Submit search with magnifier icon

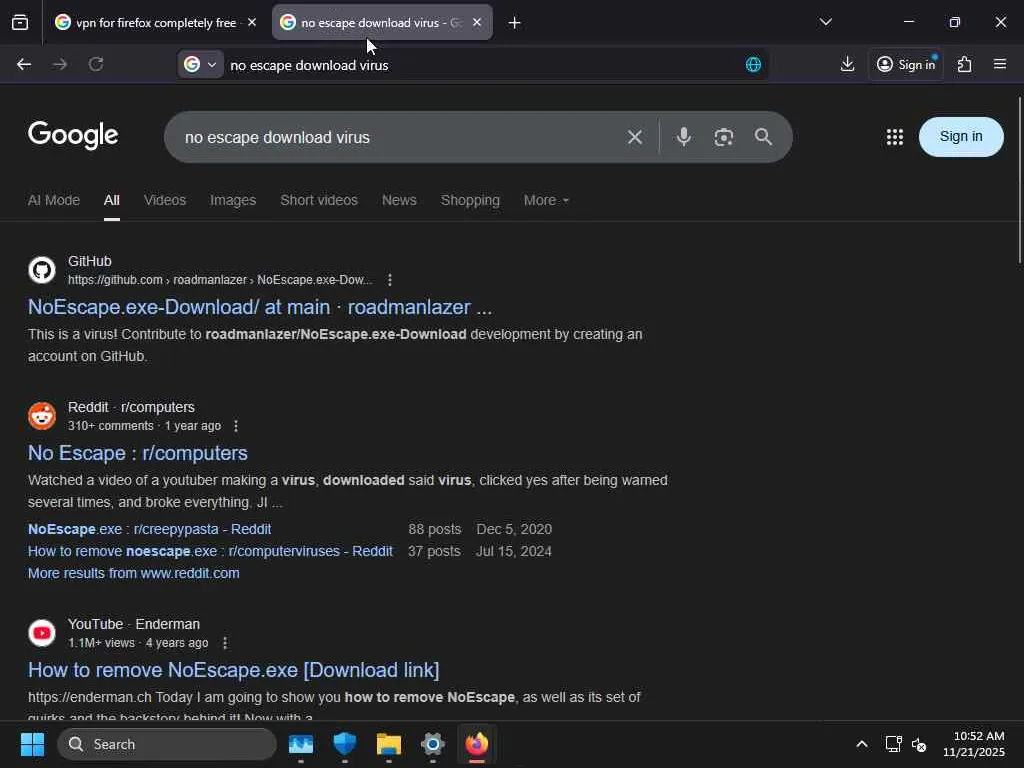tap(763, 137)
